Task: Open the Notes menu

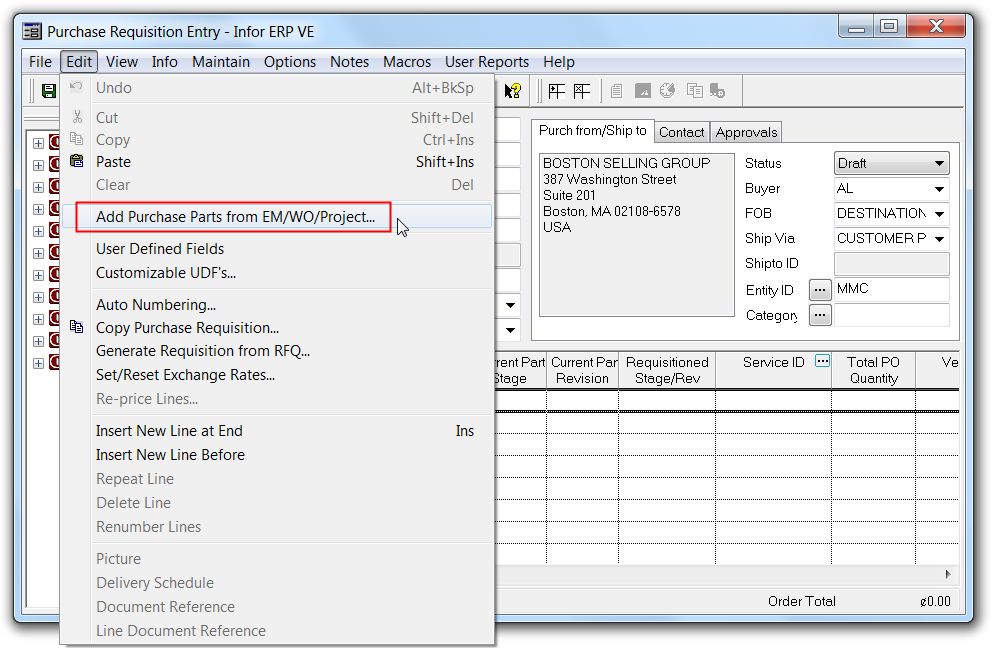Action: (x=349, y=62)
